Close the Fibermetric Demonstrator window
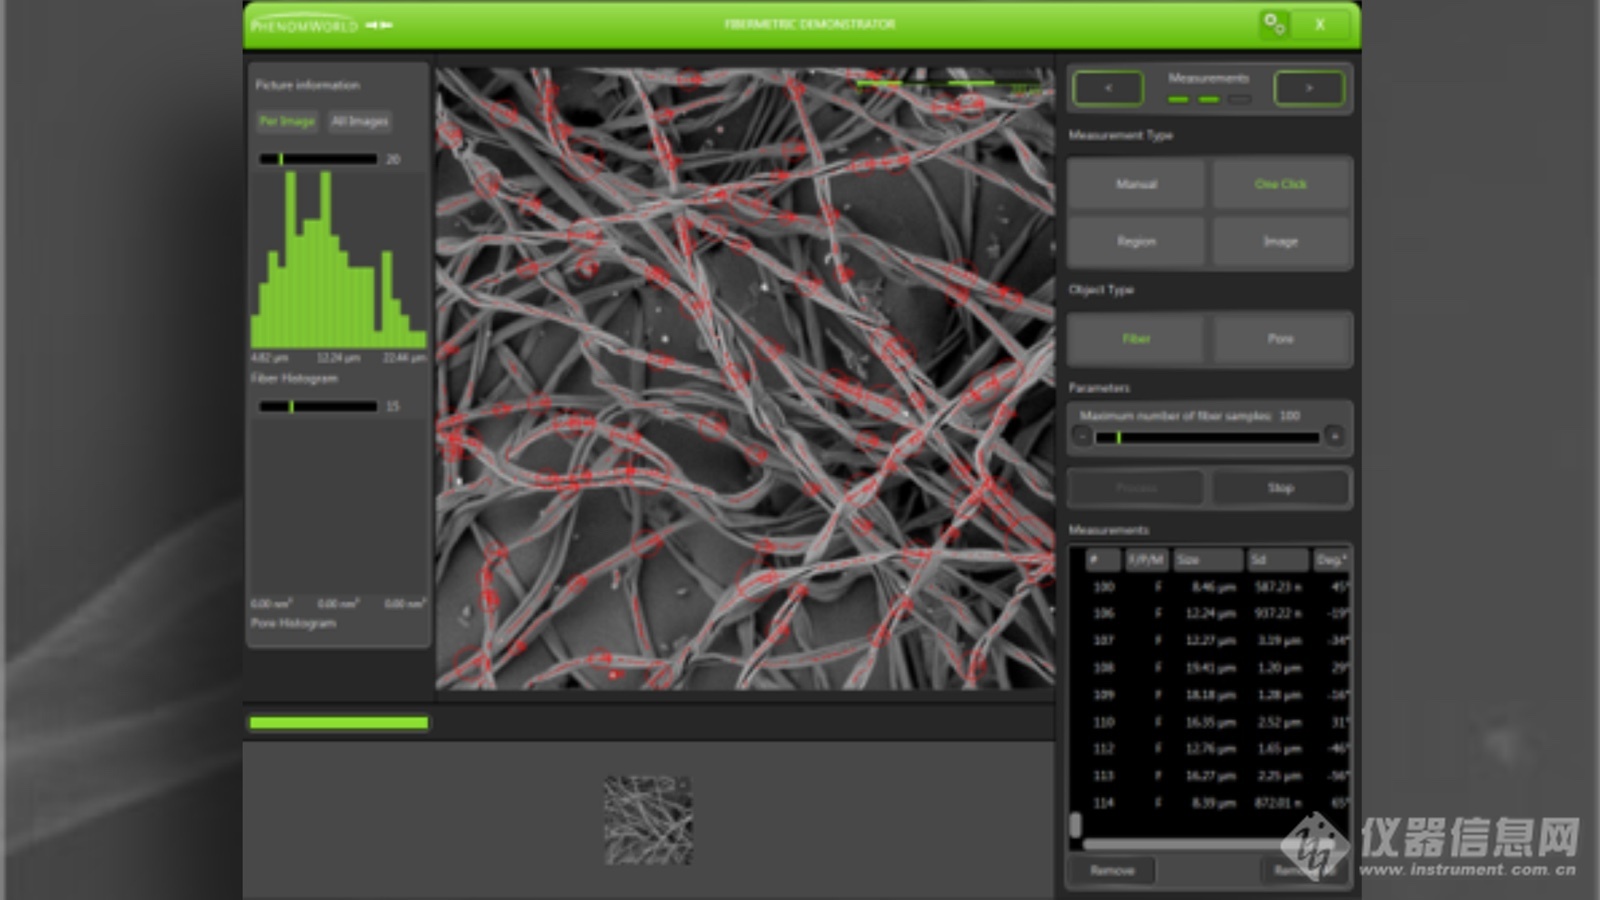The height and width of the screenshot is (900, 1600). 1320,24
